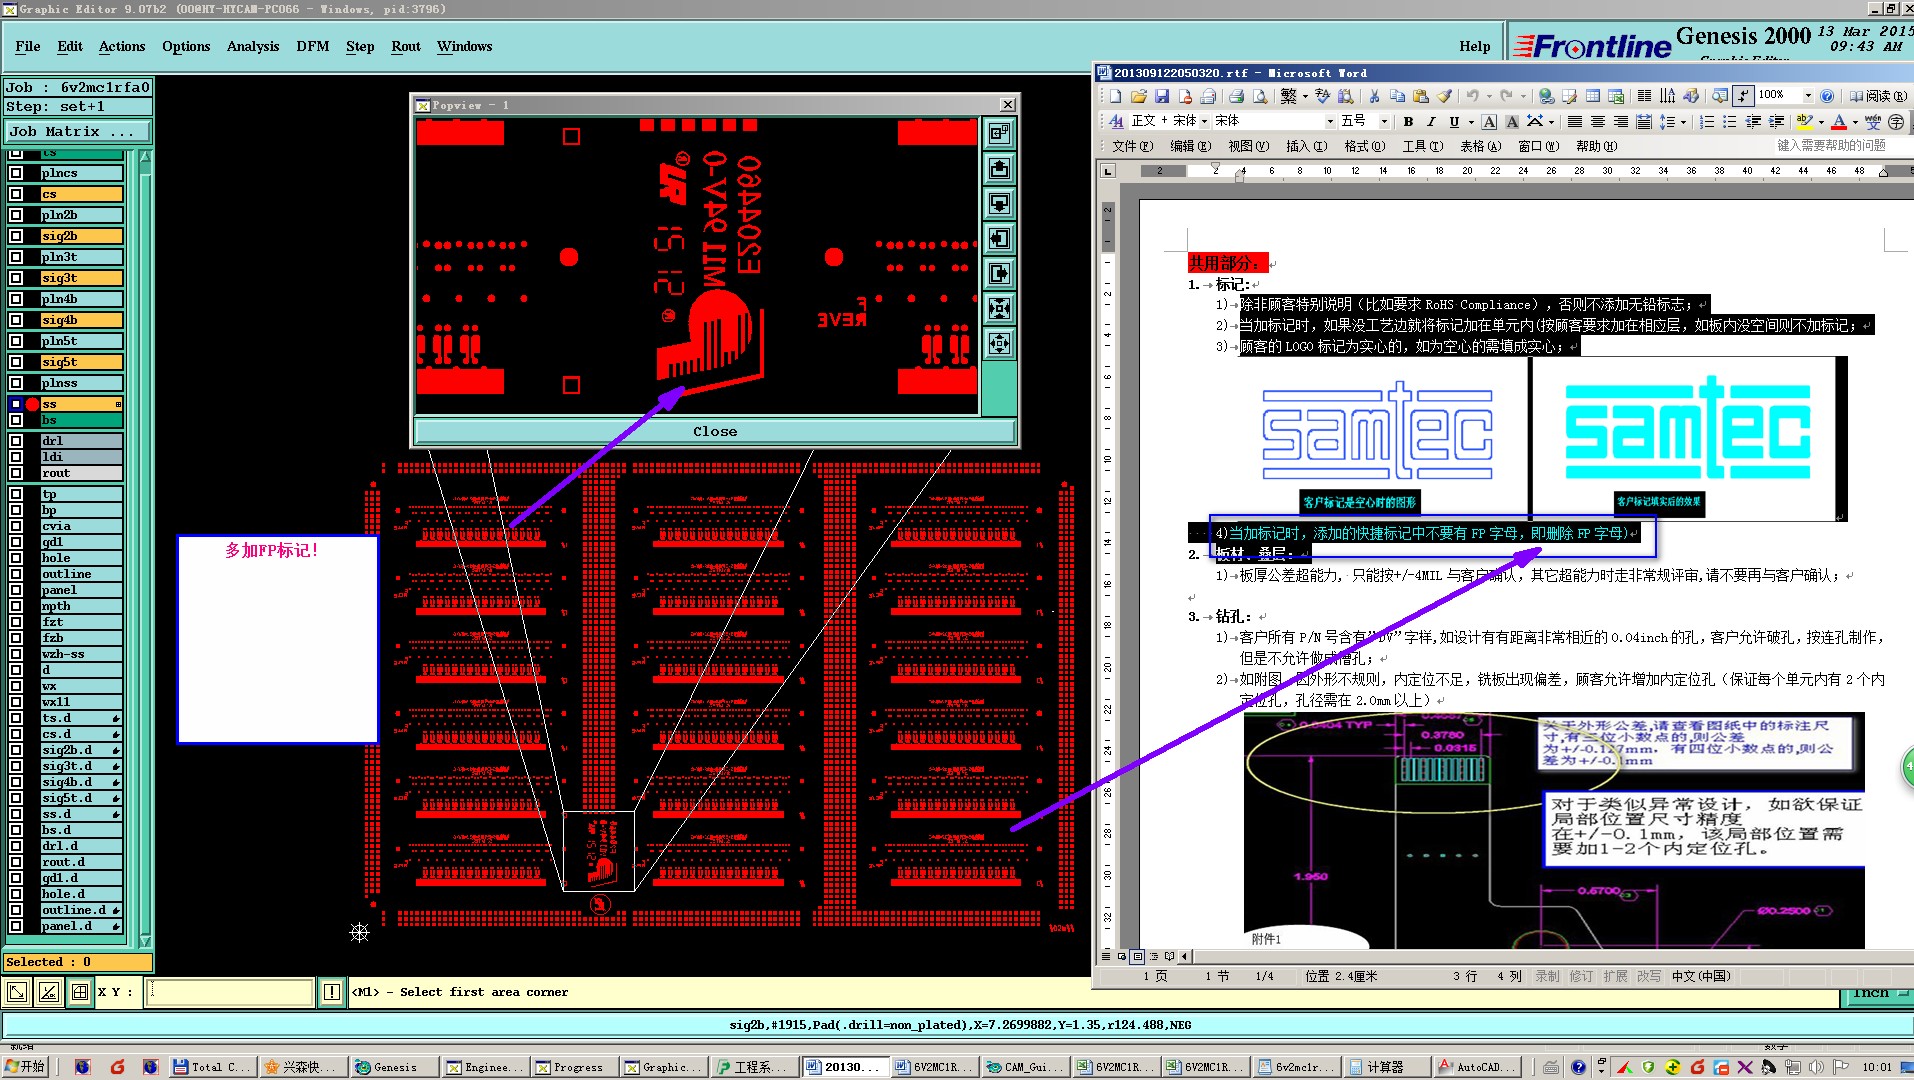Click the Help button in Graphic Editor
This screenshot has width=1914, height=1080.
(x=1475, y=46)
